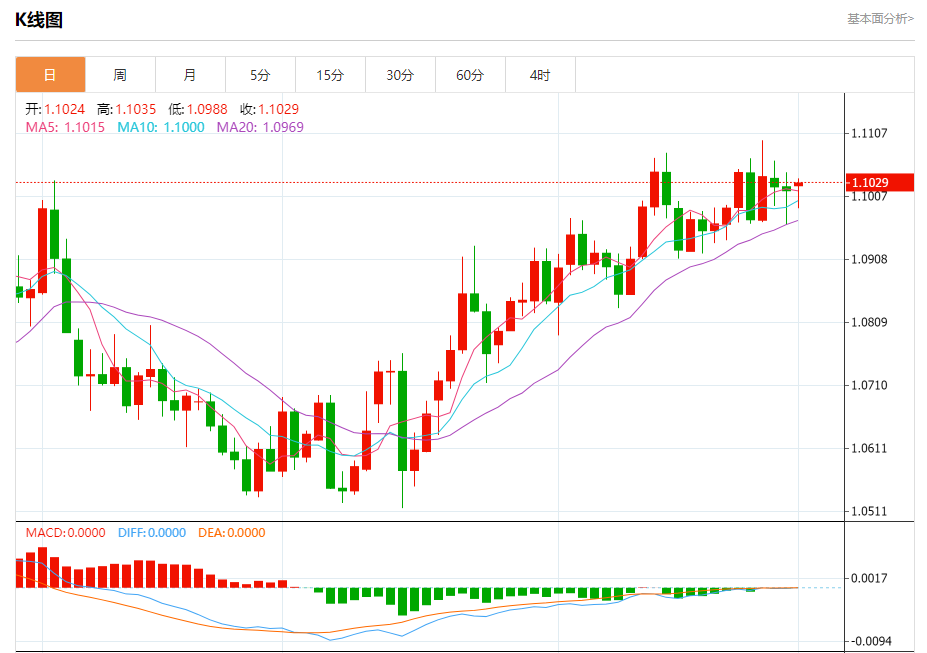Screen dimensions: 927x653
Task: Click the red 1.1029 current price tag
Action: [880, 183]
